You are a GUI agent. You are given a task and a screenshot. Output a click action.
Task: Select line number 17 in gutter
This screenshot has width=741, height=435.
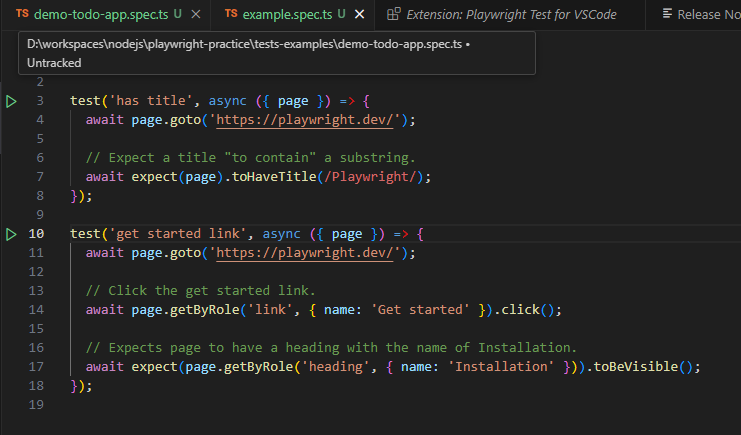click(36, 367)
